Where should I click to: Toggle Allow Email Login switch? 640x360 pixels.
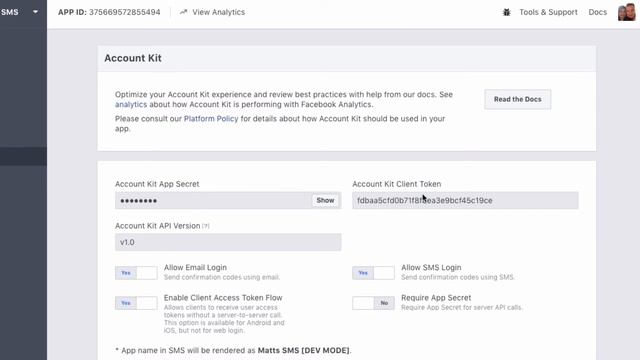point(136,273)
